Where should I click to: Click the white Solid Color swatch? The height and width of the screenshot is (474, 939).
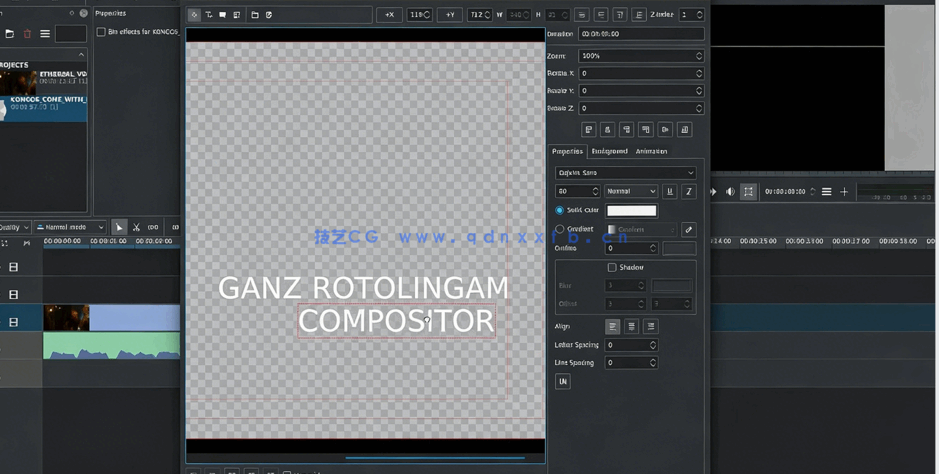[x=631, y=210]
